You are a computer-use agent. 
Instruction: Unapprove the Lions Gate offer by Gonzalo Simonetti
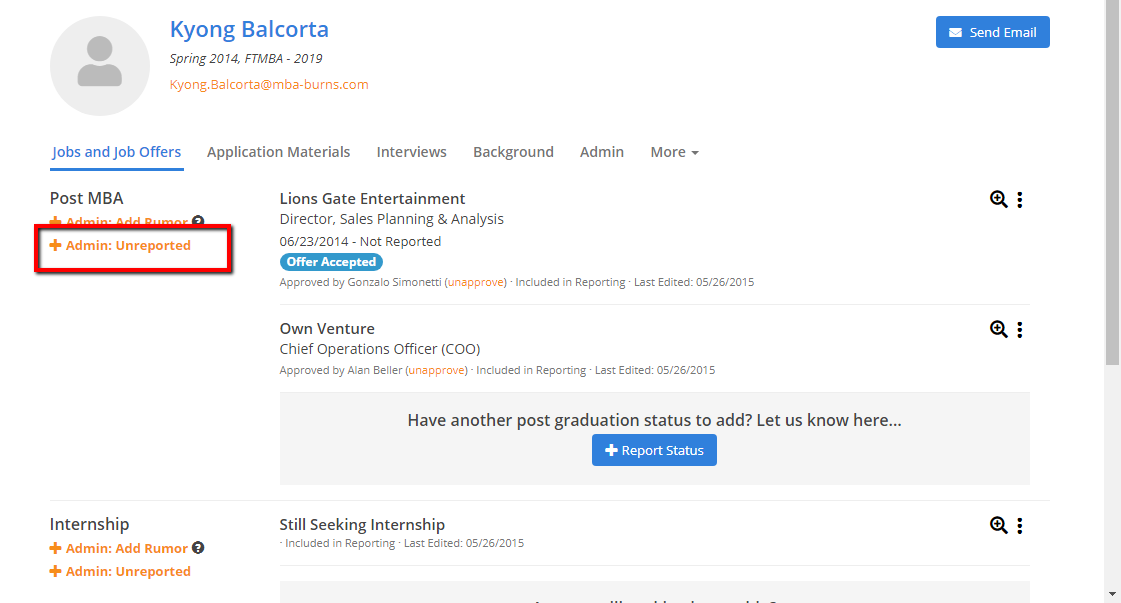coord(475,282)
